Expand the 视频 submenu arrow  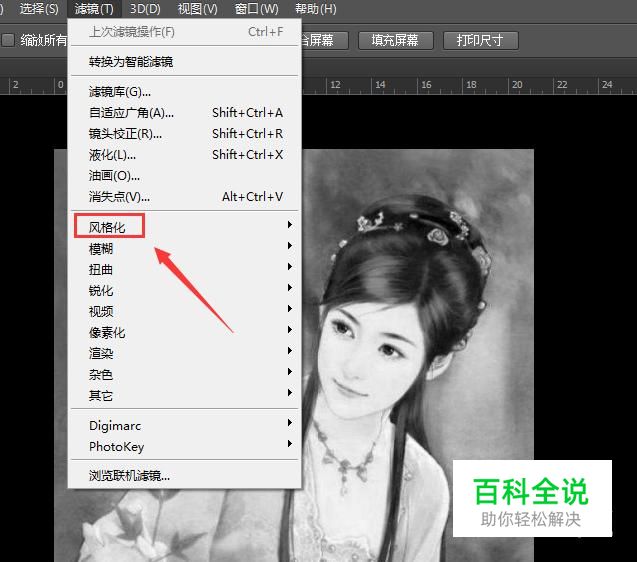(290, 309)
